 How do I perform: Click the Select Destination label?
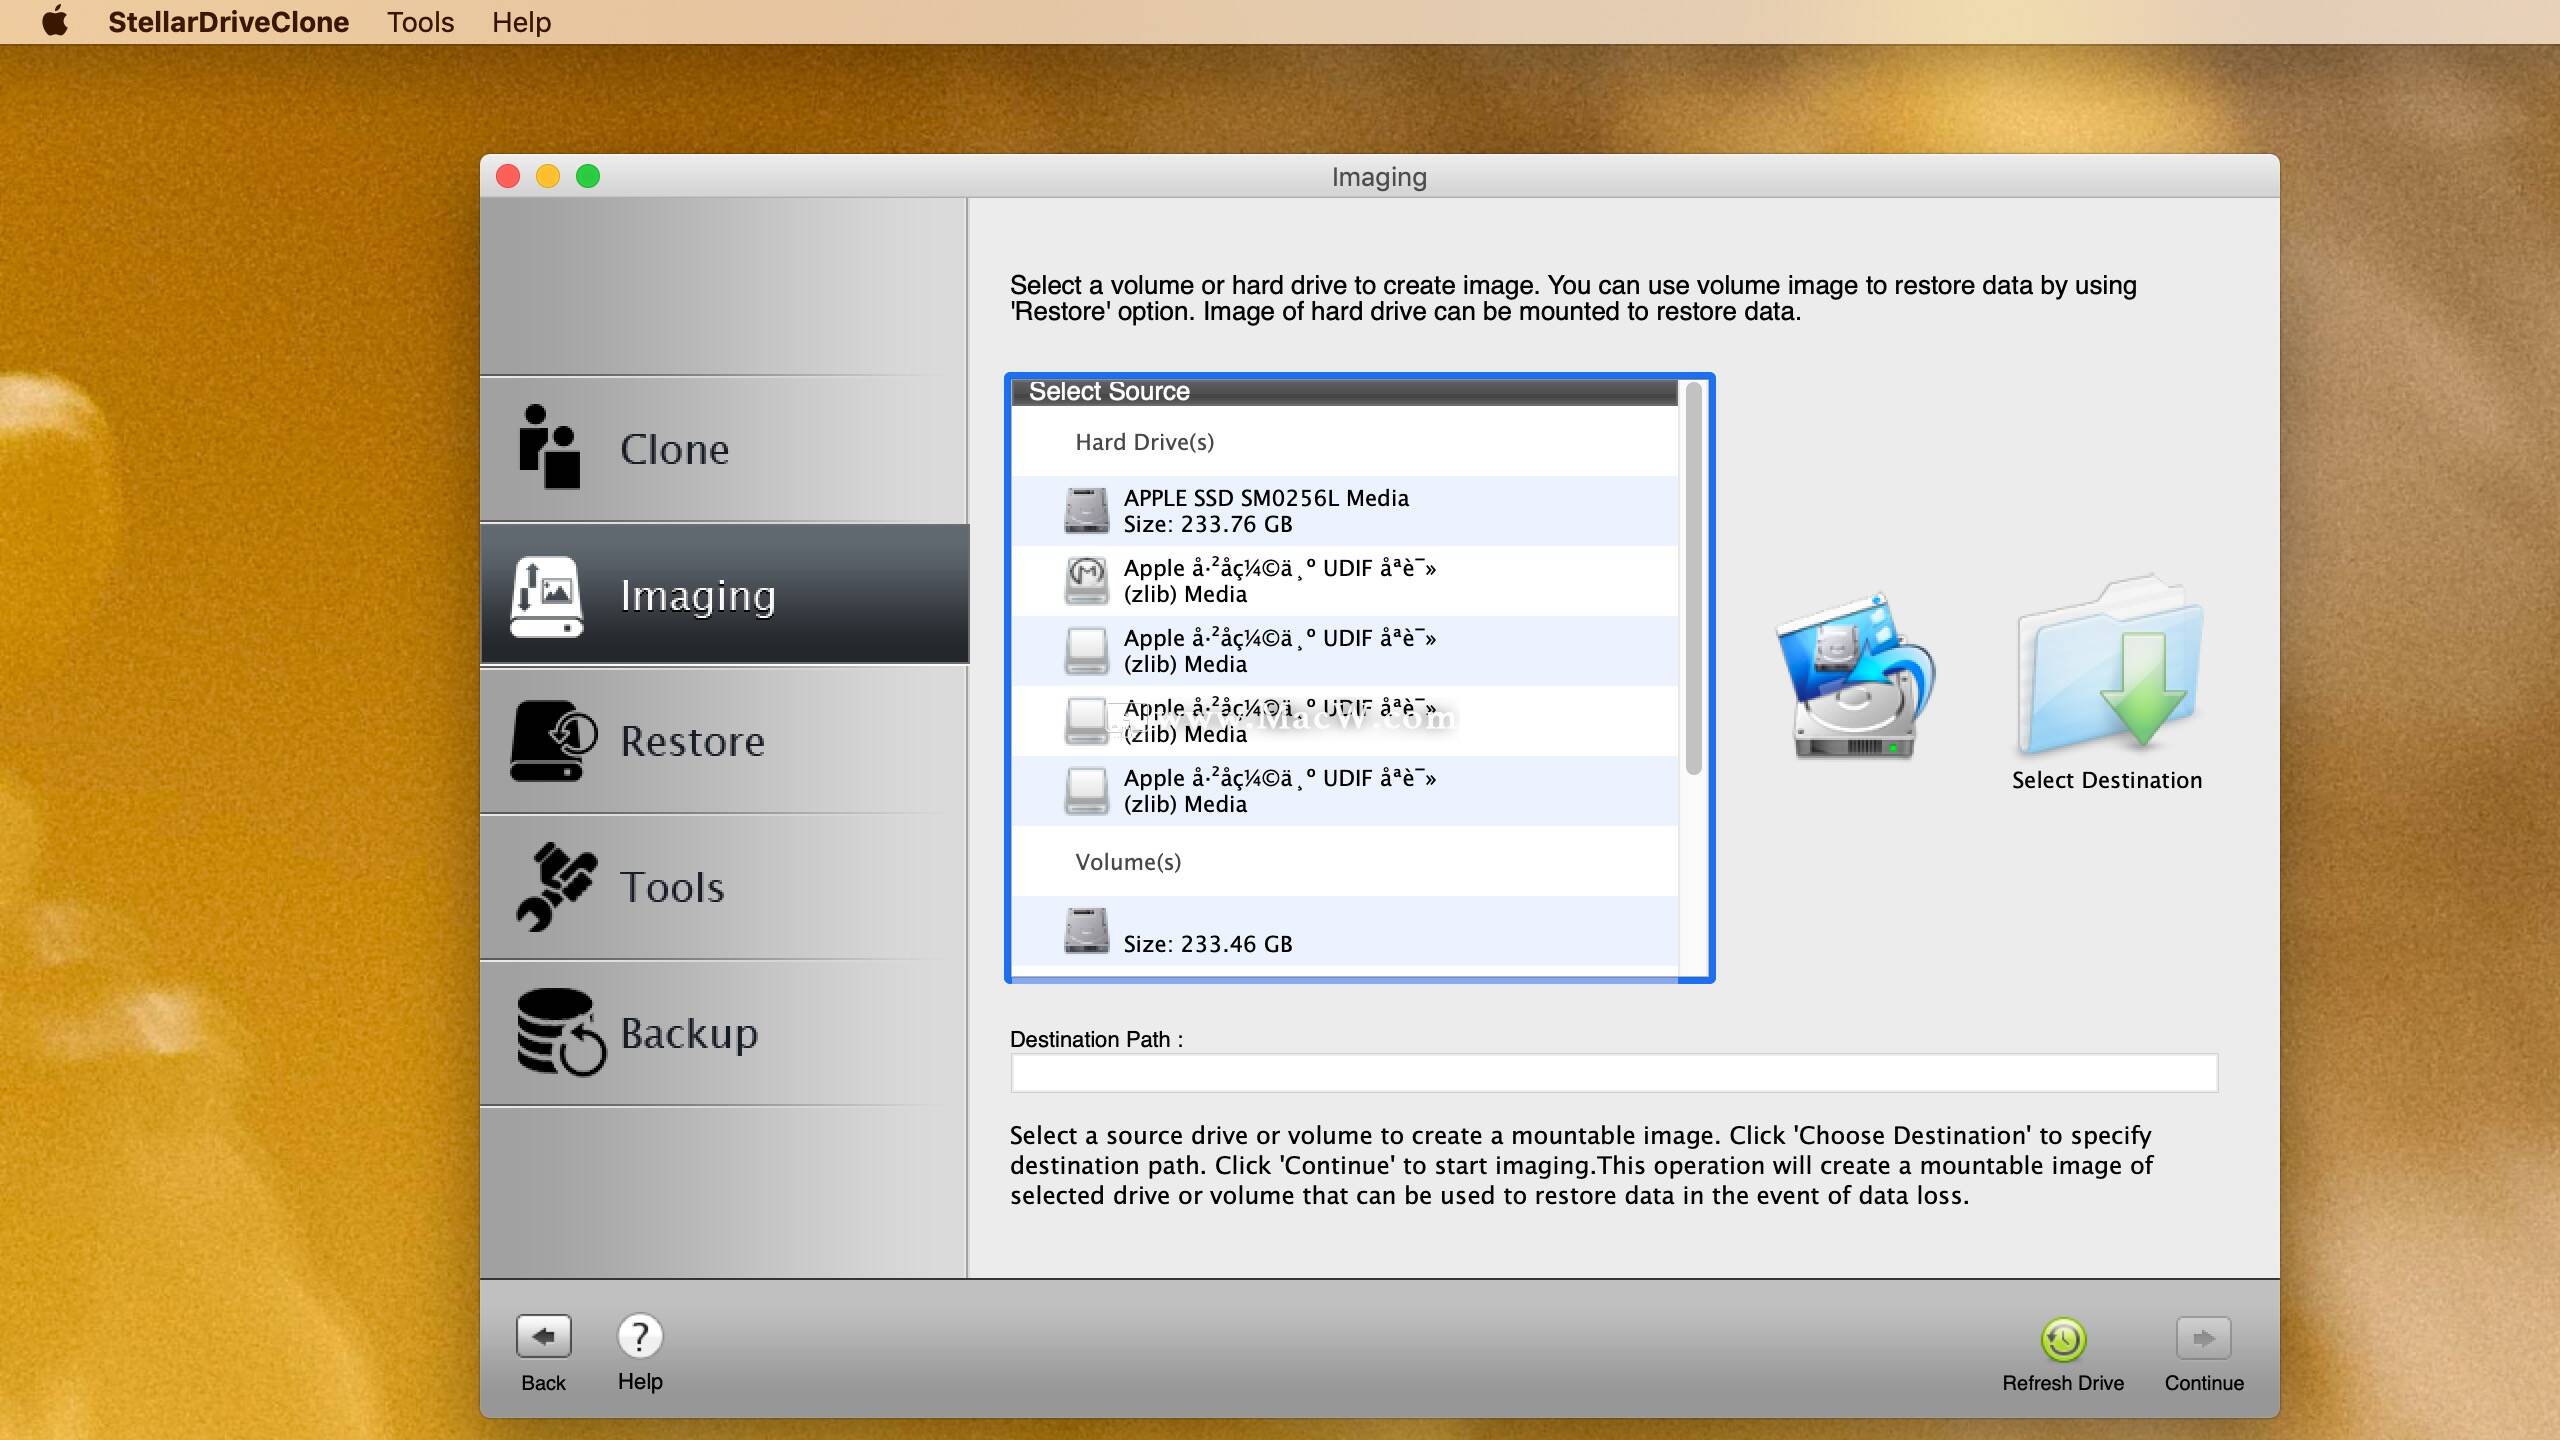point(2107,780)
